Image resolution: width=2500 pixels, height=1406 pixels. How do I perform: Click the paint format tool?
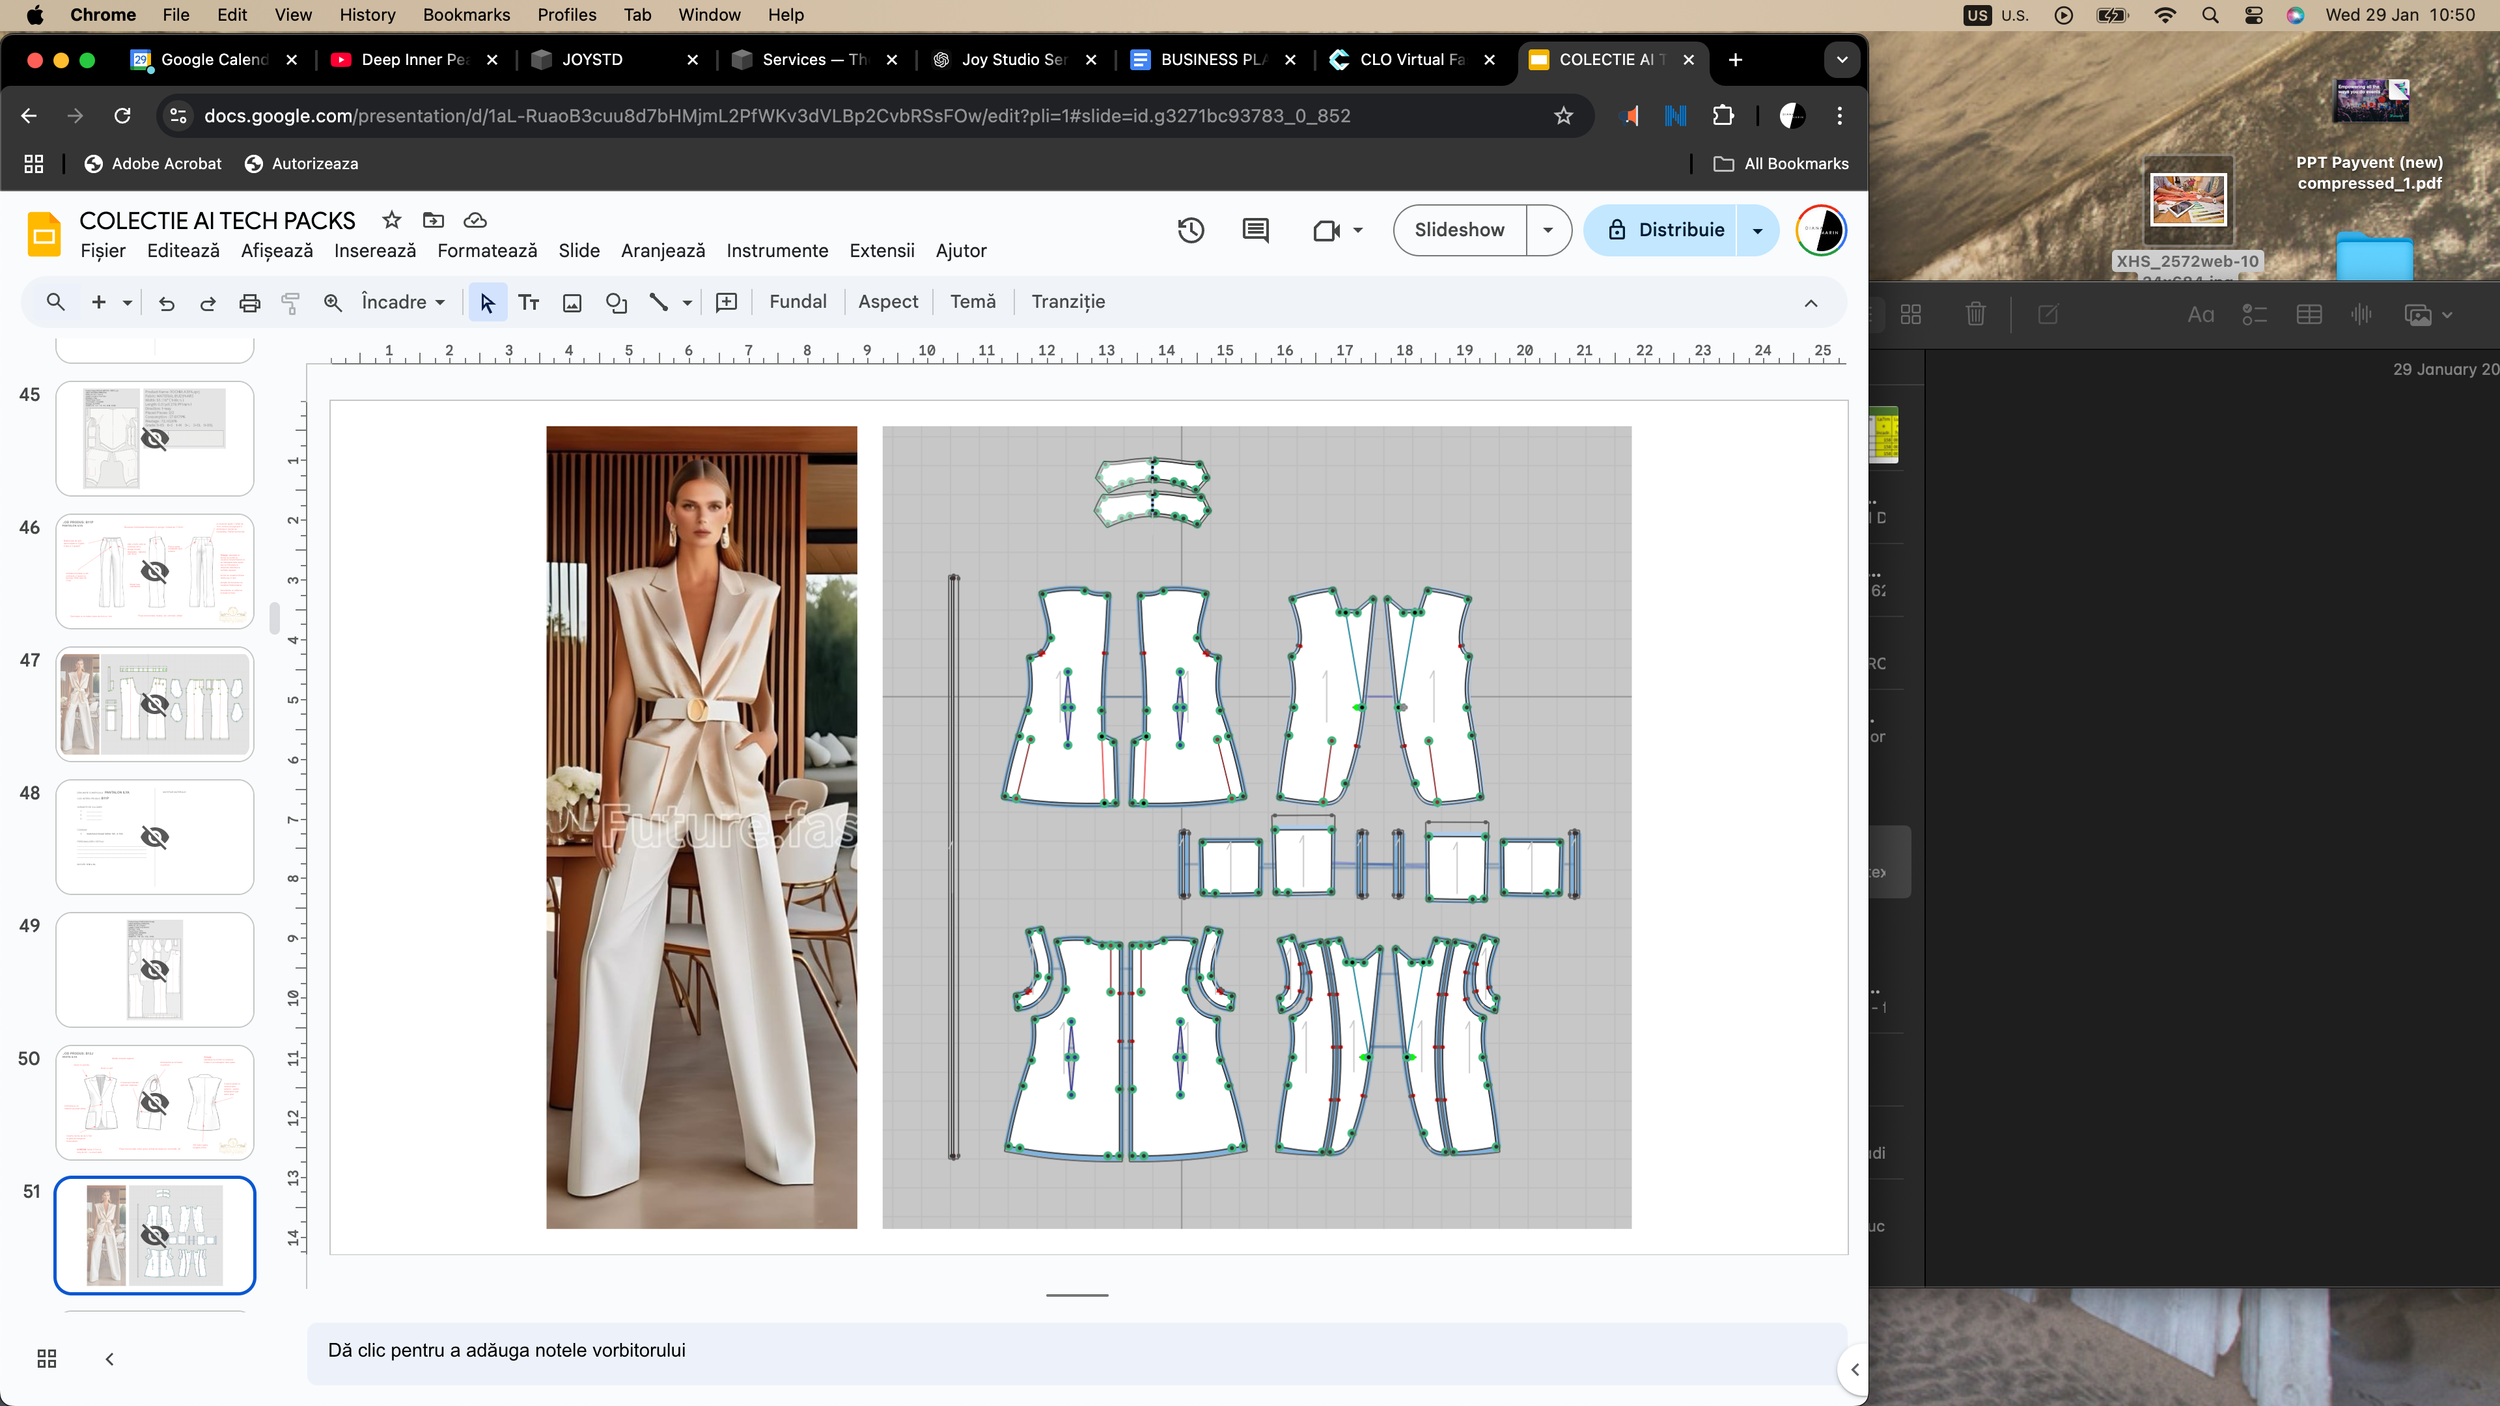click(291, 302)
